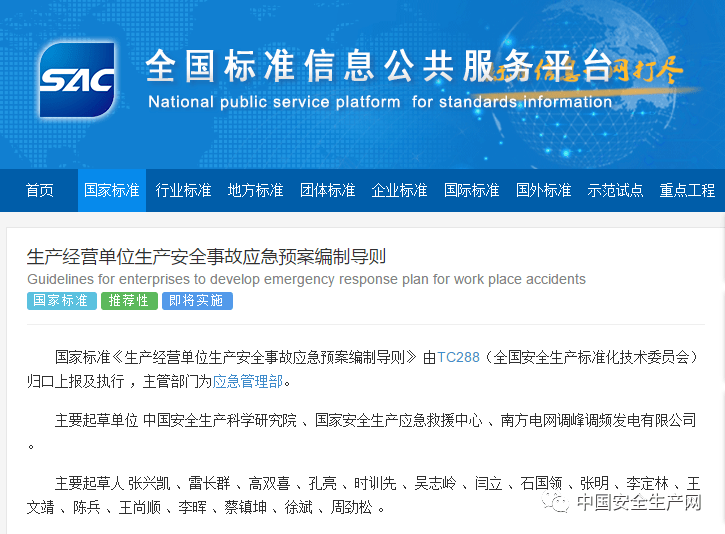Go to 国际标准 section
The height and width of the screenshot is (534, 725).
(472, 190)
